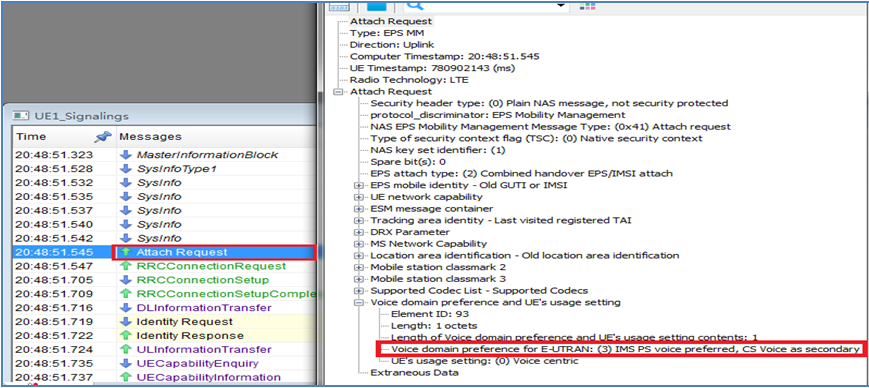Click the uplink arrow beside ULInformationTransfer

click(x=126, y=349)
